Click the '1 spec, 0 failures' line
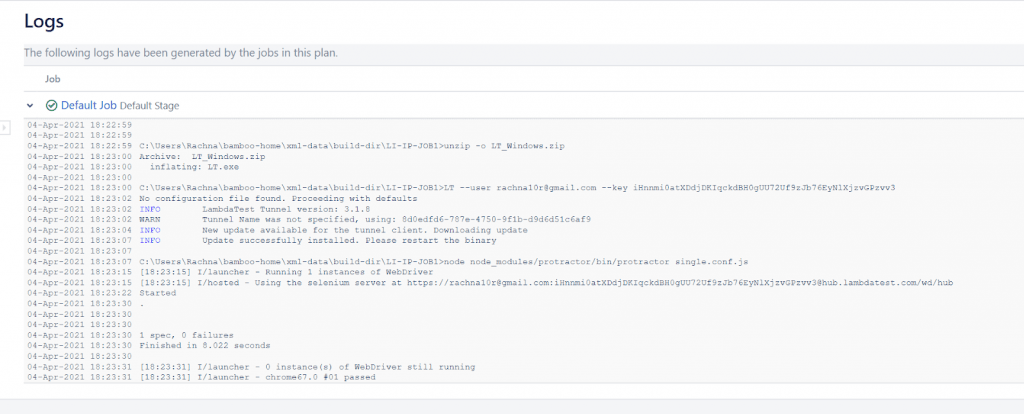1024x414 pixels. 186,335
